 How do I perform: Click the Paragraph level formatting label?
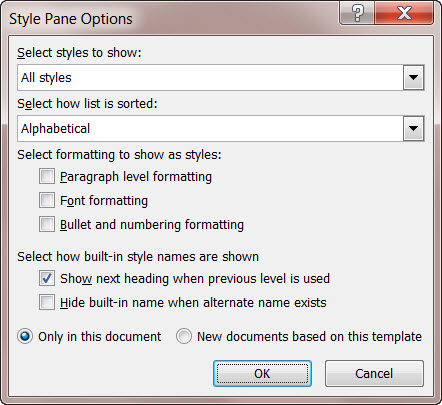[136, 177]
